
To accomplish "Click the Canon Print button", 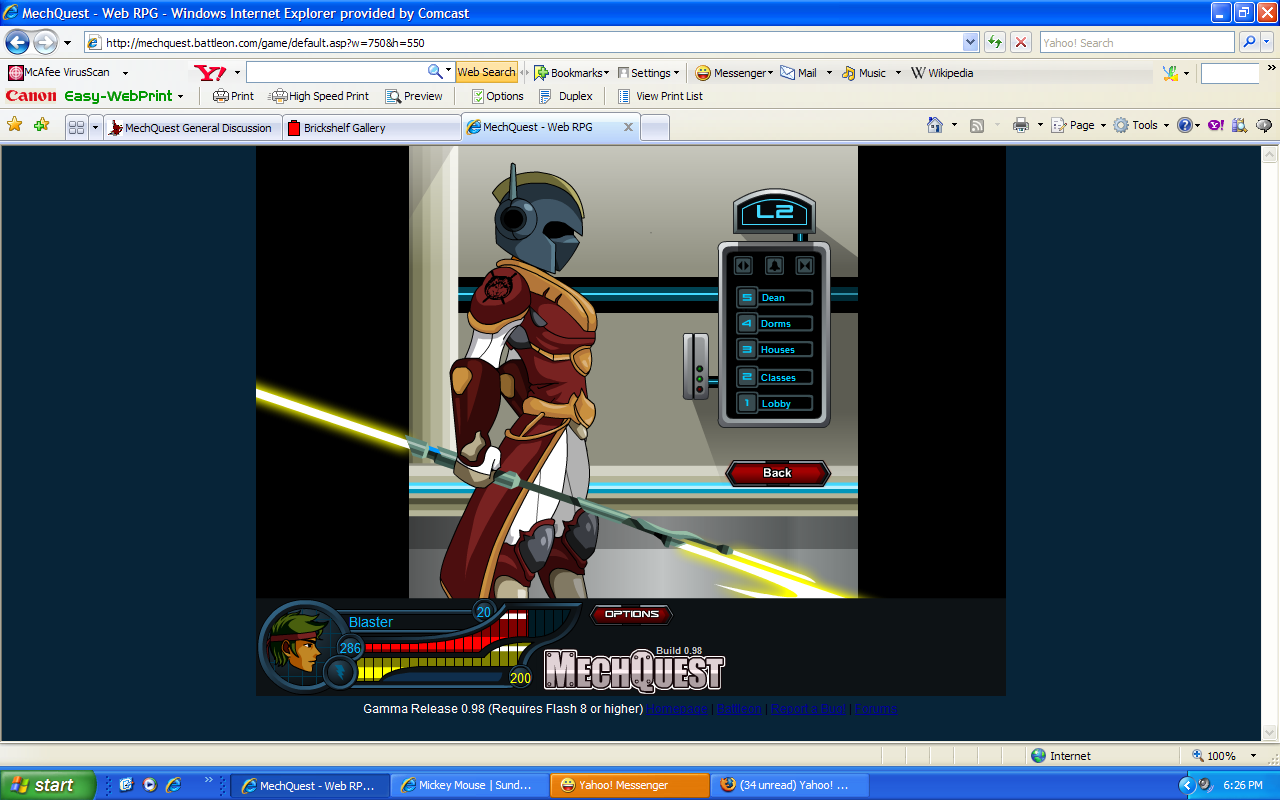I will click(x=233, y=96).
